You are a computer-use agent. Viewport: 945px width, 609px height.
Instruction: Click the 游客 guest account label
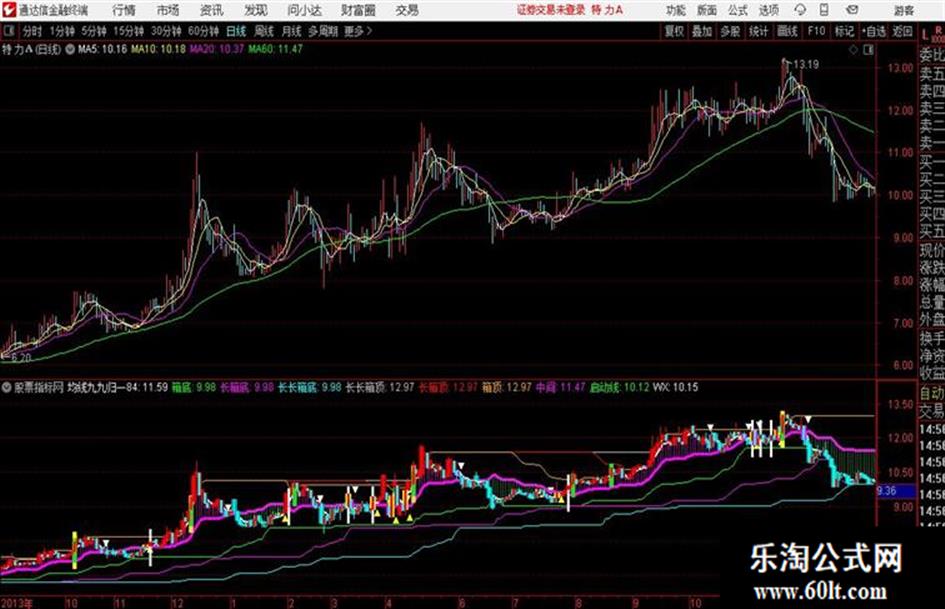point(903,10)
